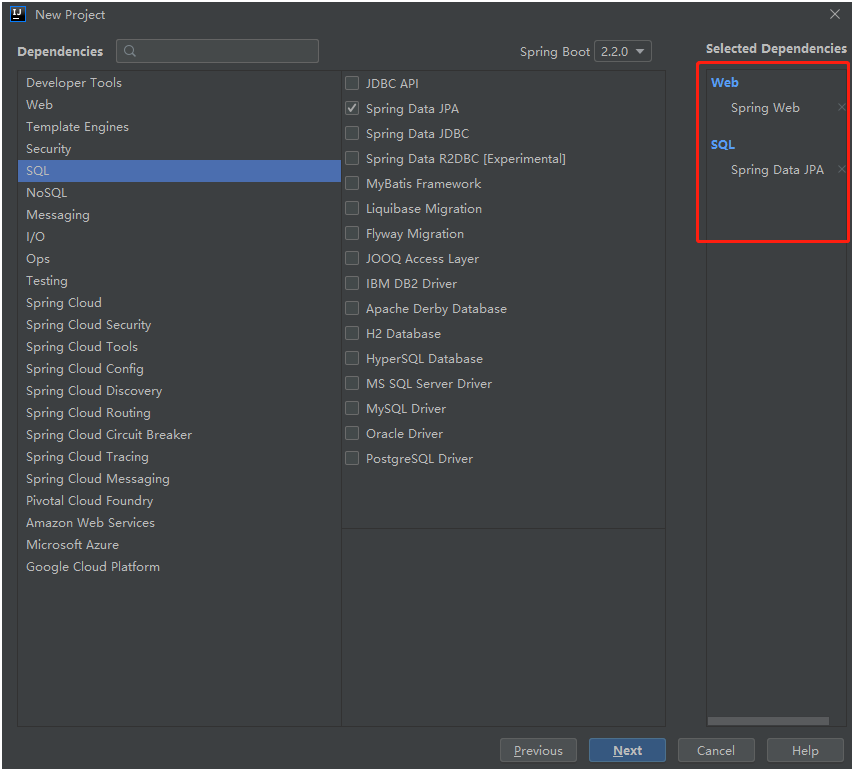Choose Pivotal Cloud Foundry category
The image size is (854, 771).
pos(179,501)
